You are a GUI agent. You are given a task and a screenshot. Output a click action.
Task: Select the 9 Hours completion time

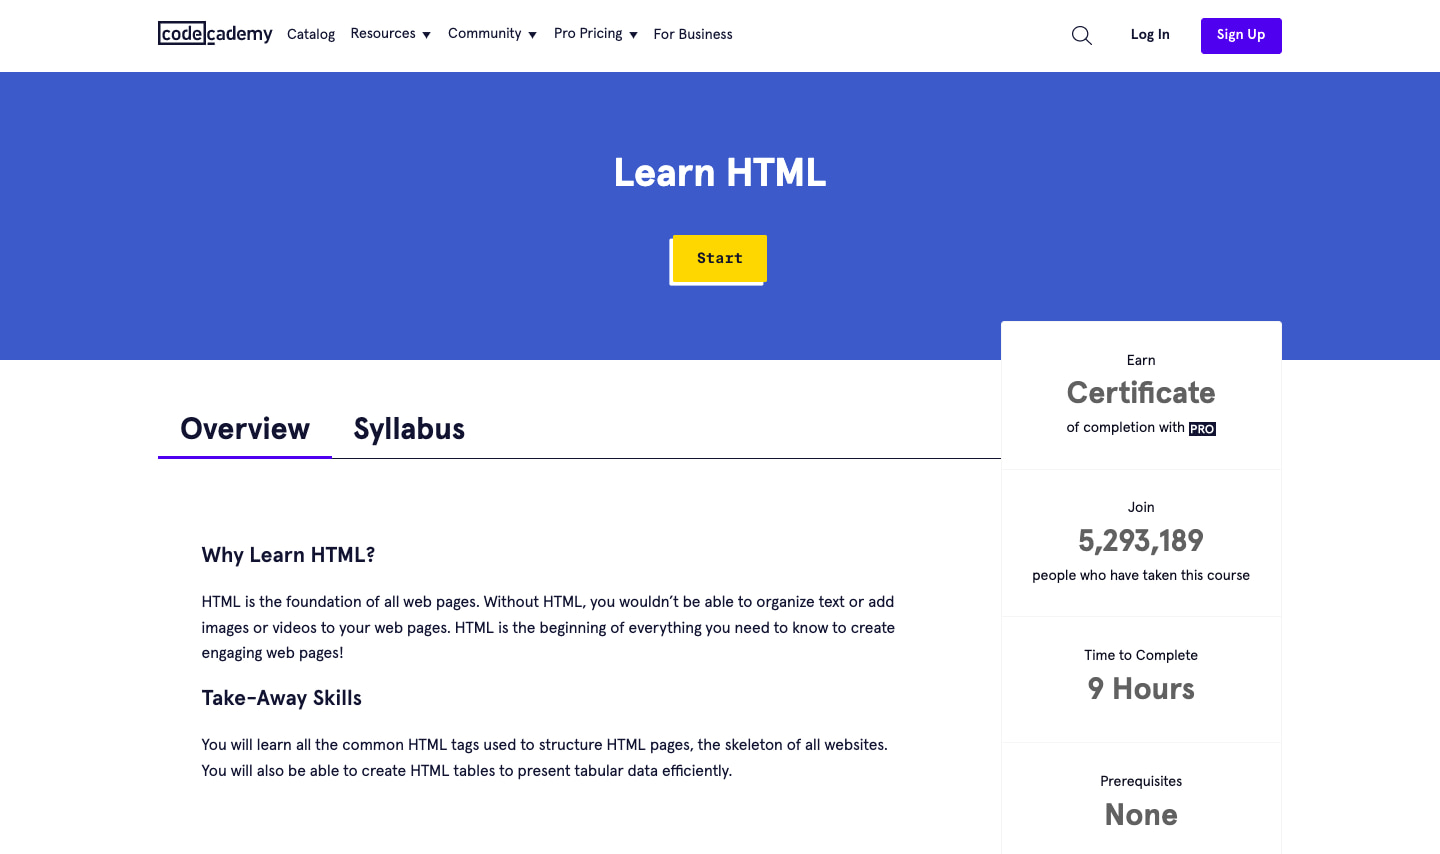(1141, 689)
